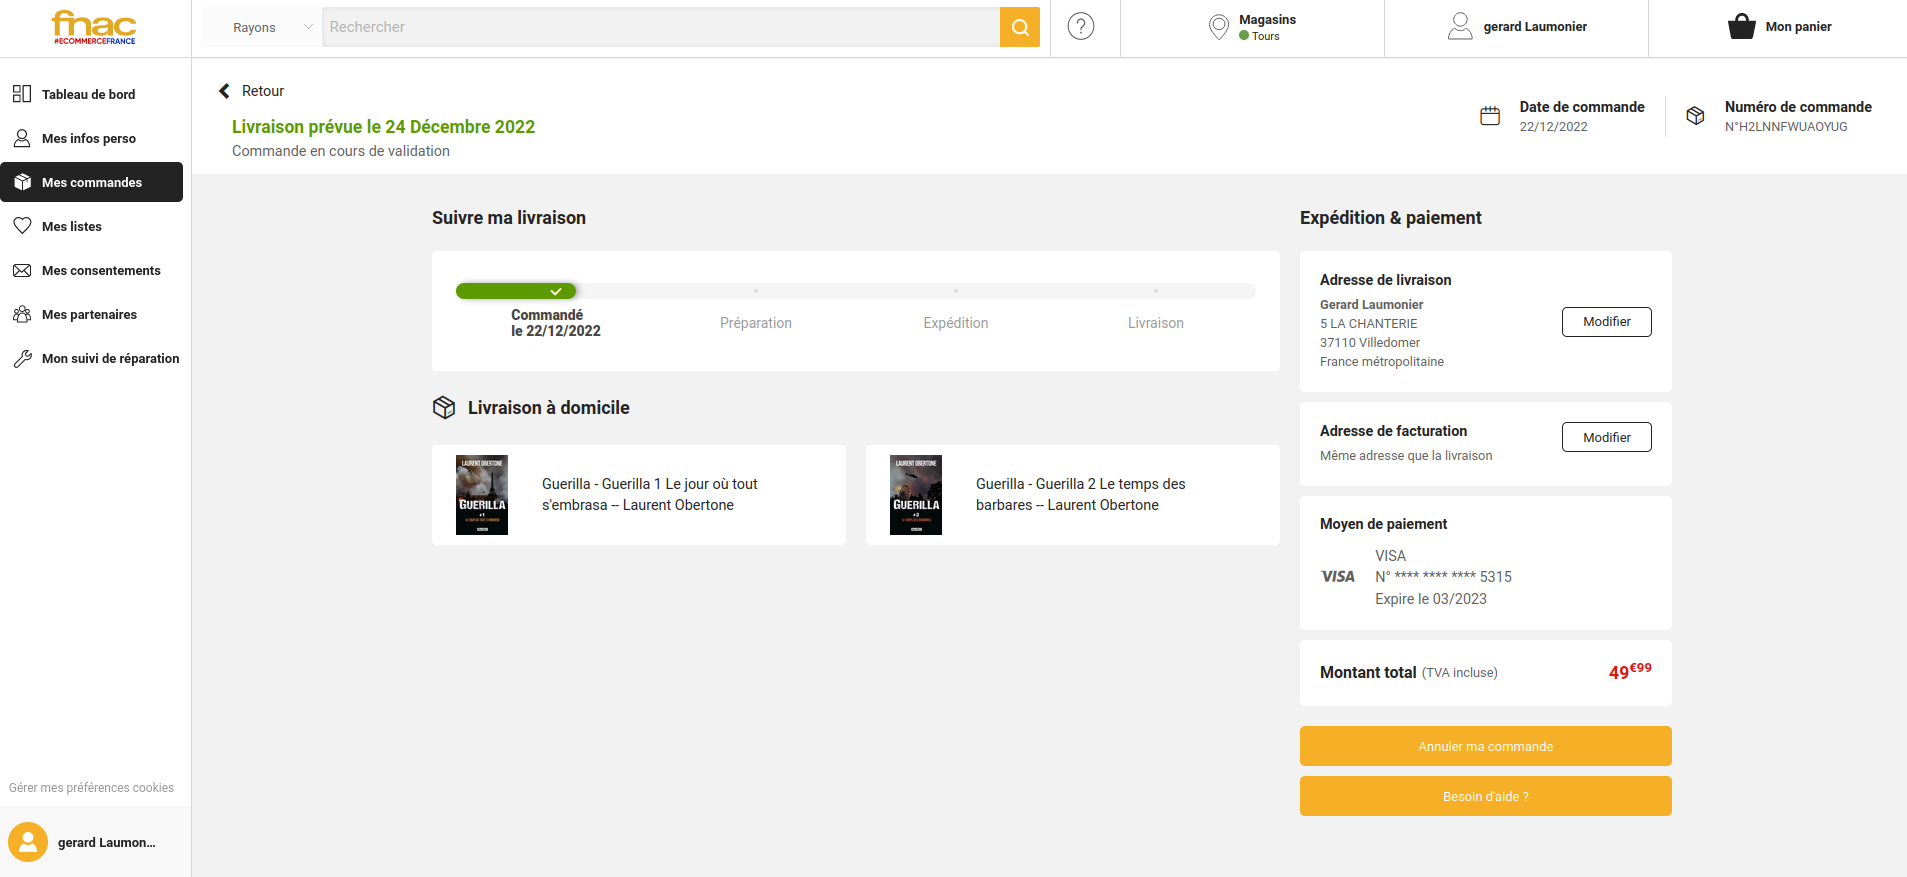
Task: Click the Besoin d'aide button
Action: [1485, 796]
